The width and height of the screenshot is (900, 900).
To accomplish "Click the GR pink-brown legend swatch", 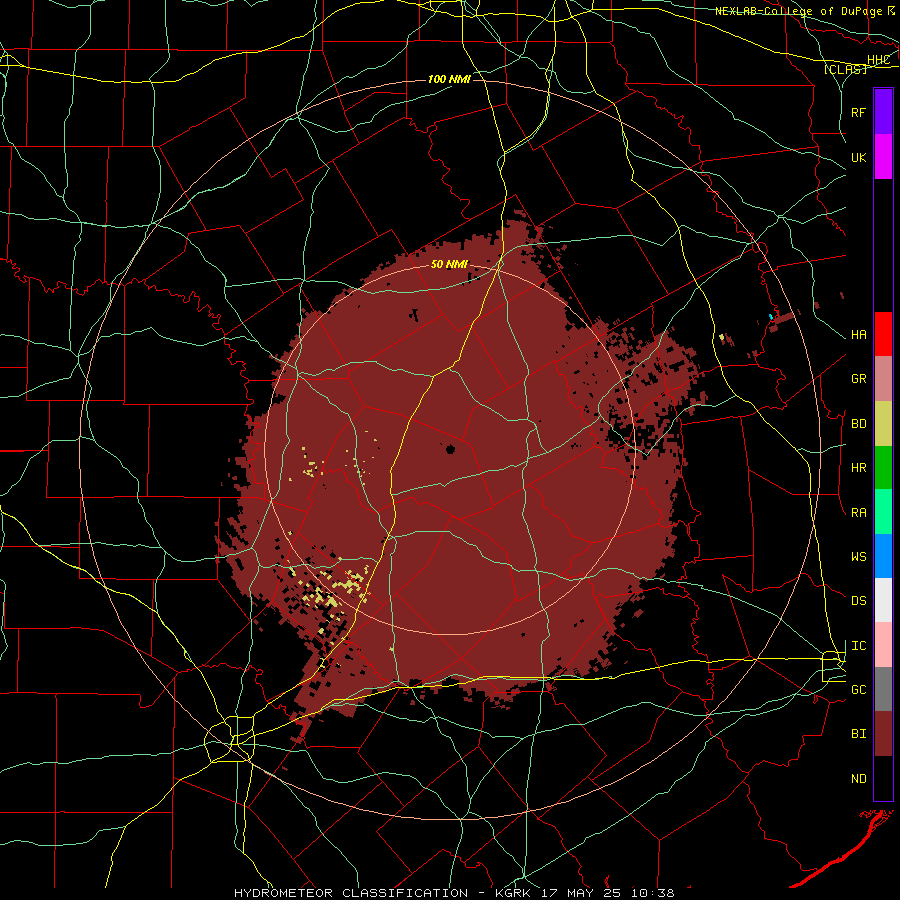I will (x=883, y=378).
